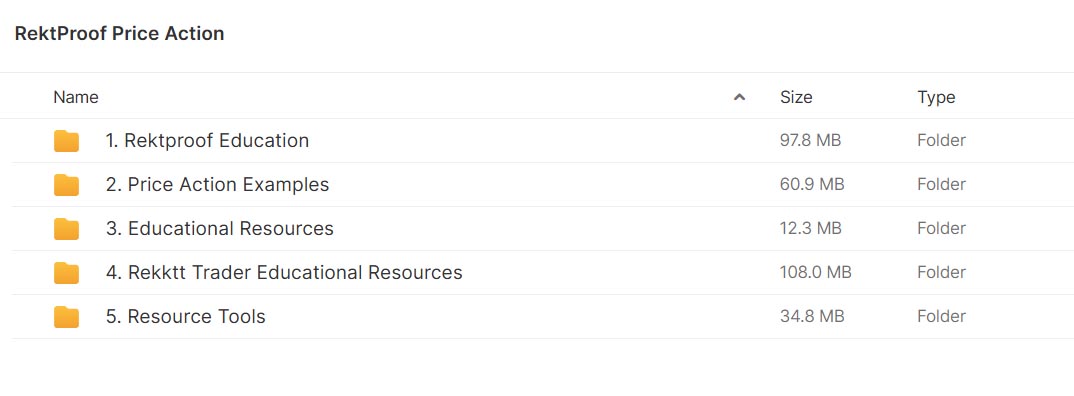Open the link 3. Educational Resources
The width and height of the screenshot is (1074, 396).
coord(219,228)
